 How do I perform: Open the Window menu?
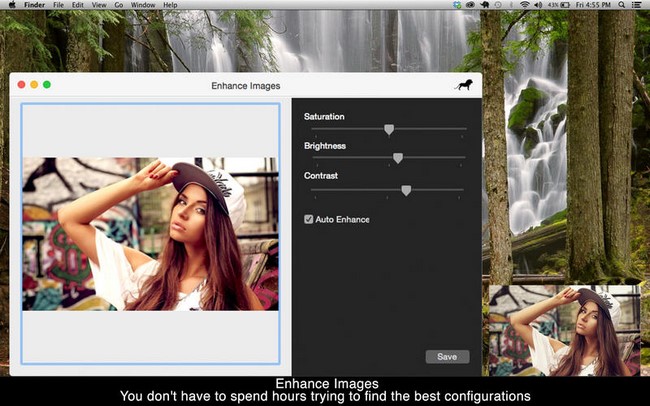[x=143, y=5]
